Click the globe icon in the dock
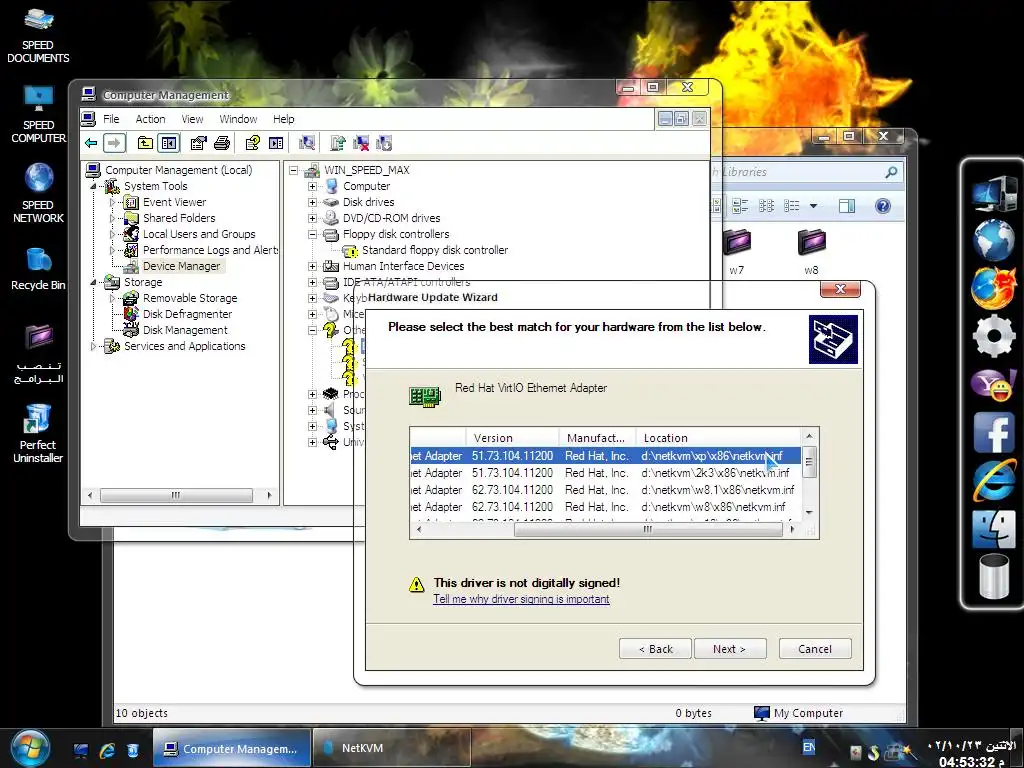Screen dimensions: 1024x768 coord(993,240)
